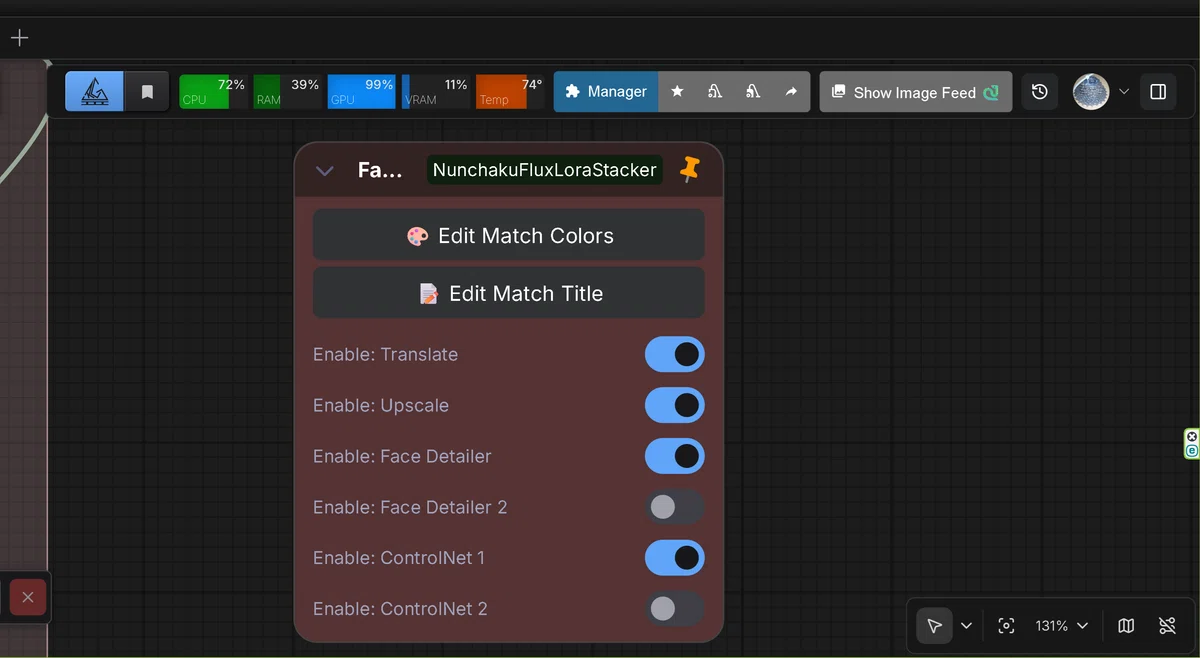Disable the Enable: Translate toggle
1200x658 pixels.
[x=675, y=354]
